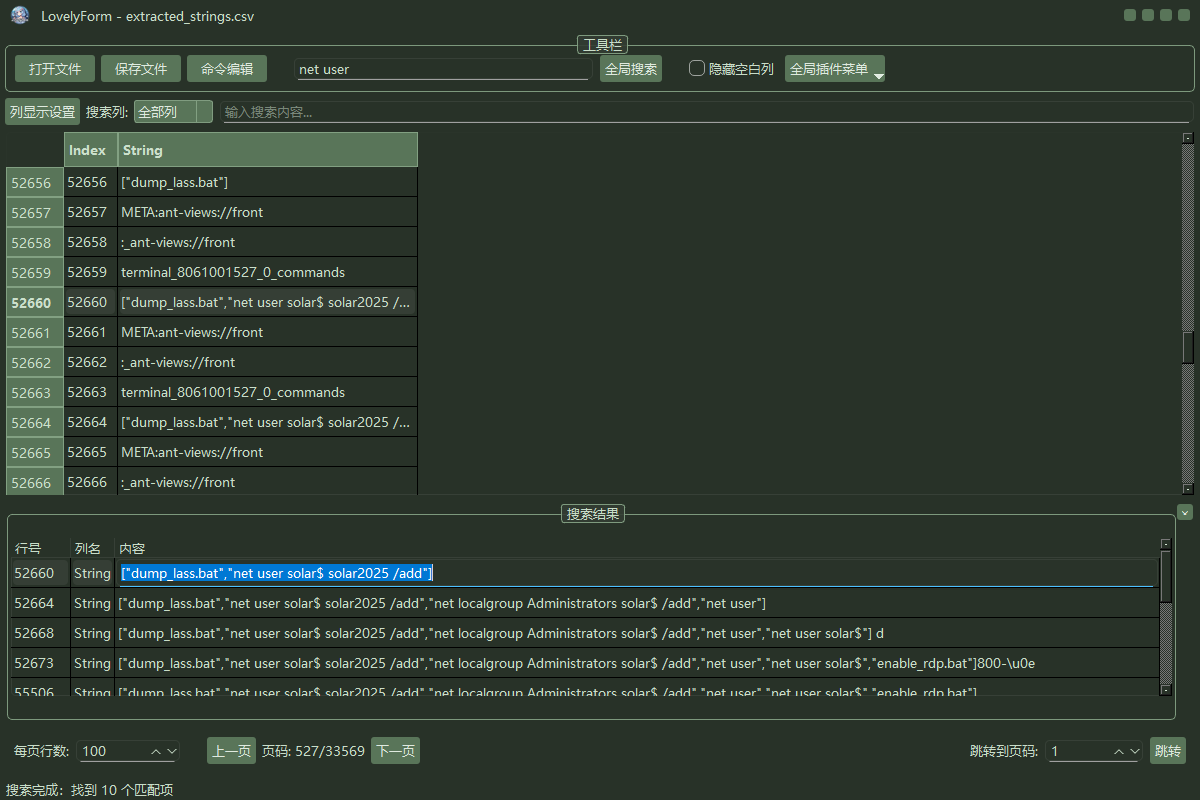Click the 保存文件 button
This screenshot has height=800, width=1200.
pos(141,69)
